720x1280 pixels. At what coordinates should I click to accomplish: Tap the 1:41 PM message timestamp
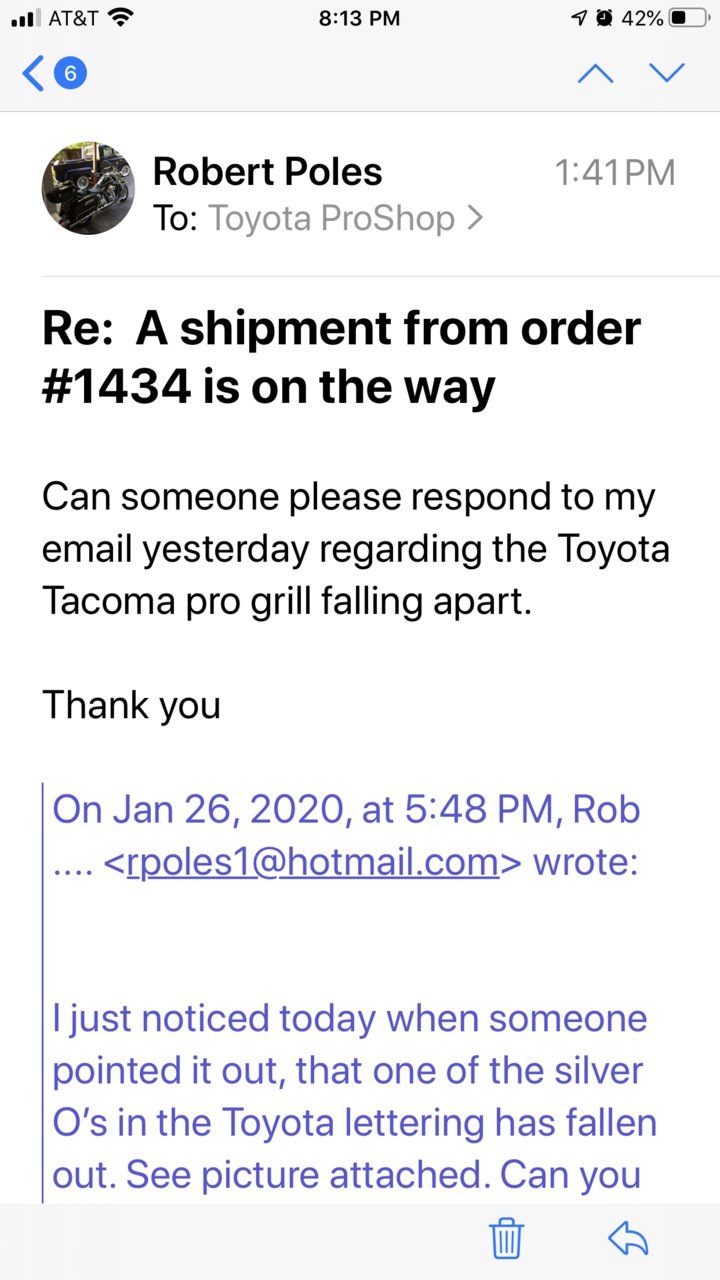click(615, 172)
